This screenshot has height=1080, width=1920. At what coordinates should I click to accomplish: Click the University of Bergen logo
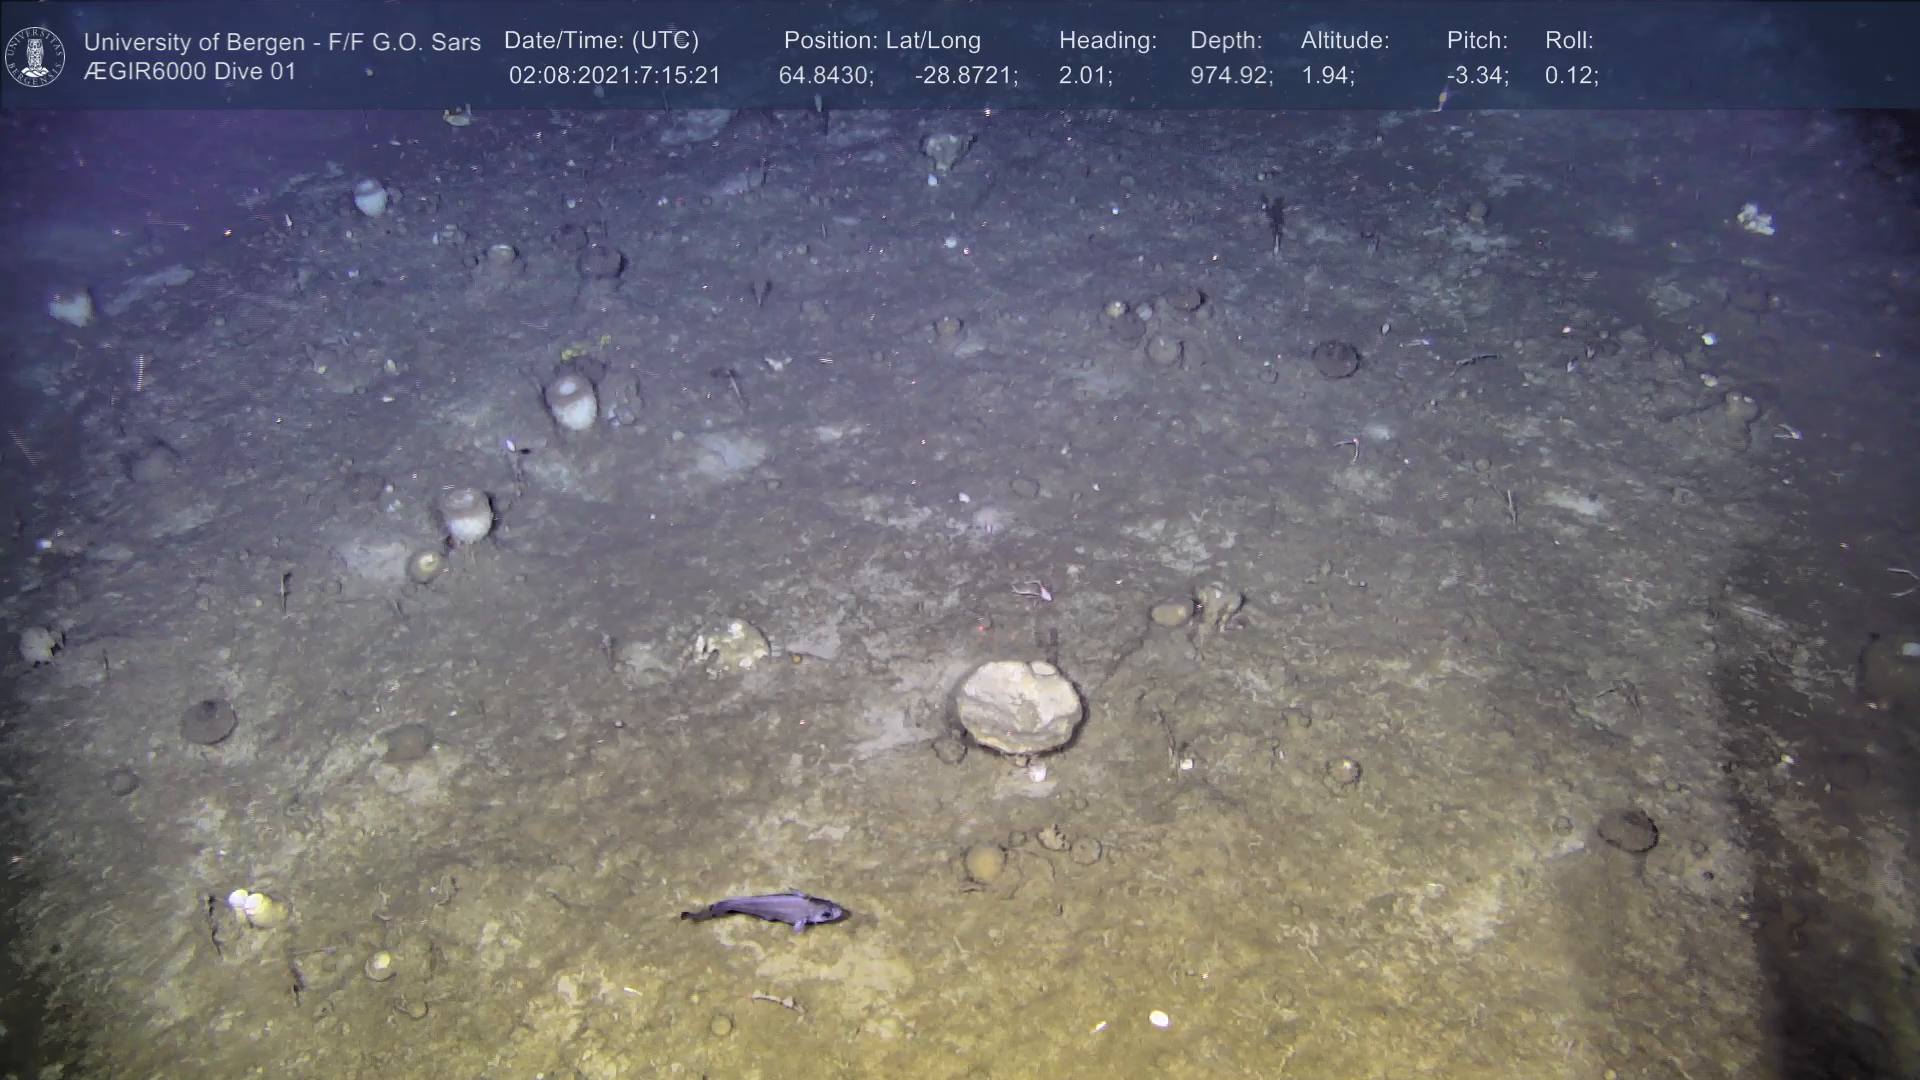tap(35, 56)
